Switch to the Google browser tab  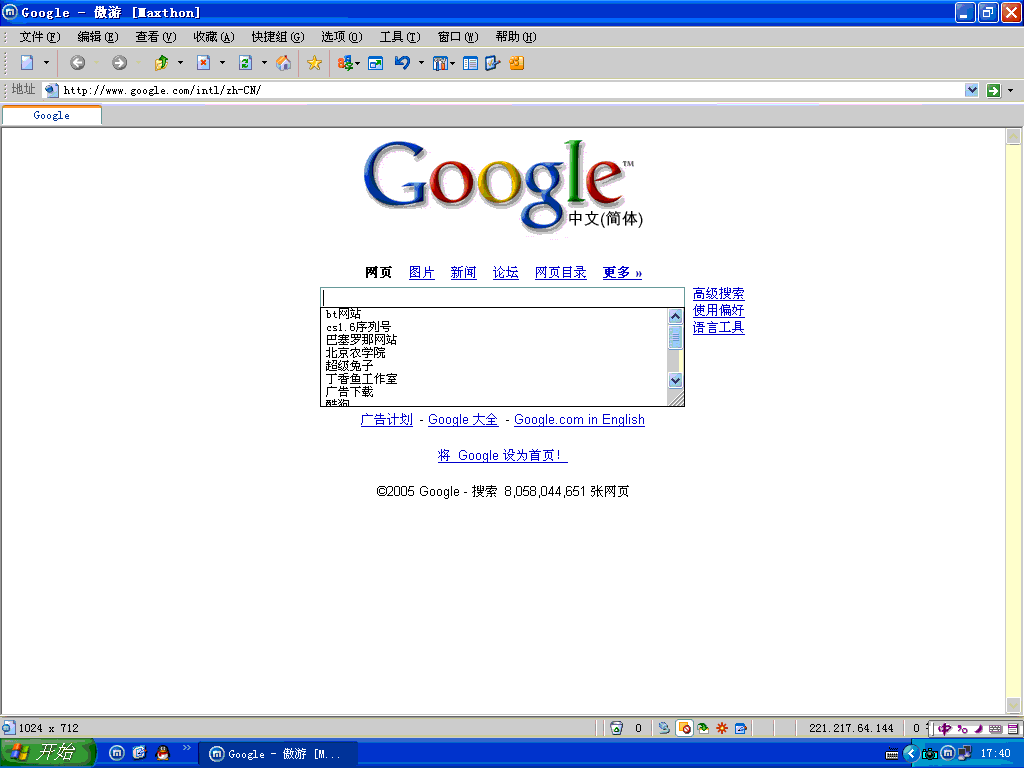pos(52,115)
